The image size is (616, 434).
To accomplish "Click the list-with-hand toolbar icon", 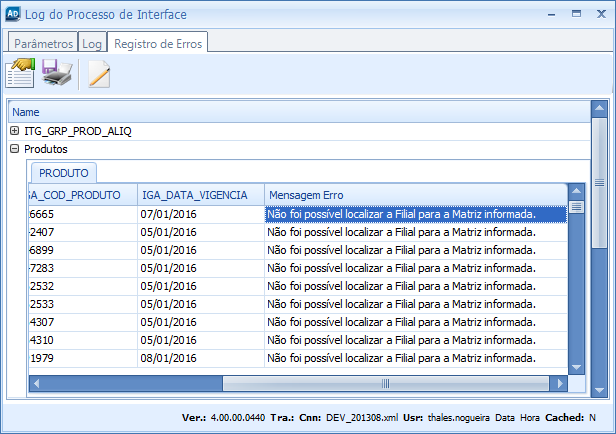I will coord(20,73).
